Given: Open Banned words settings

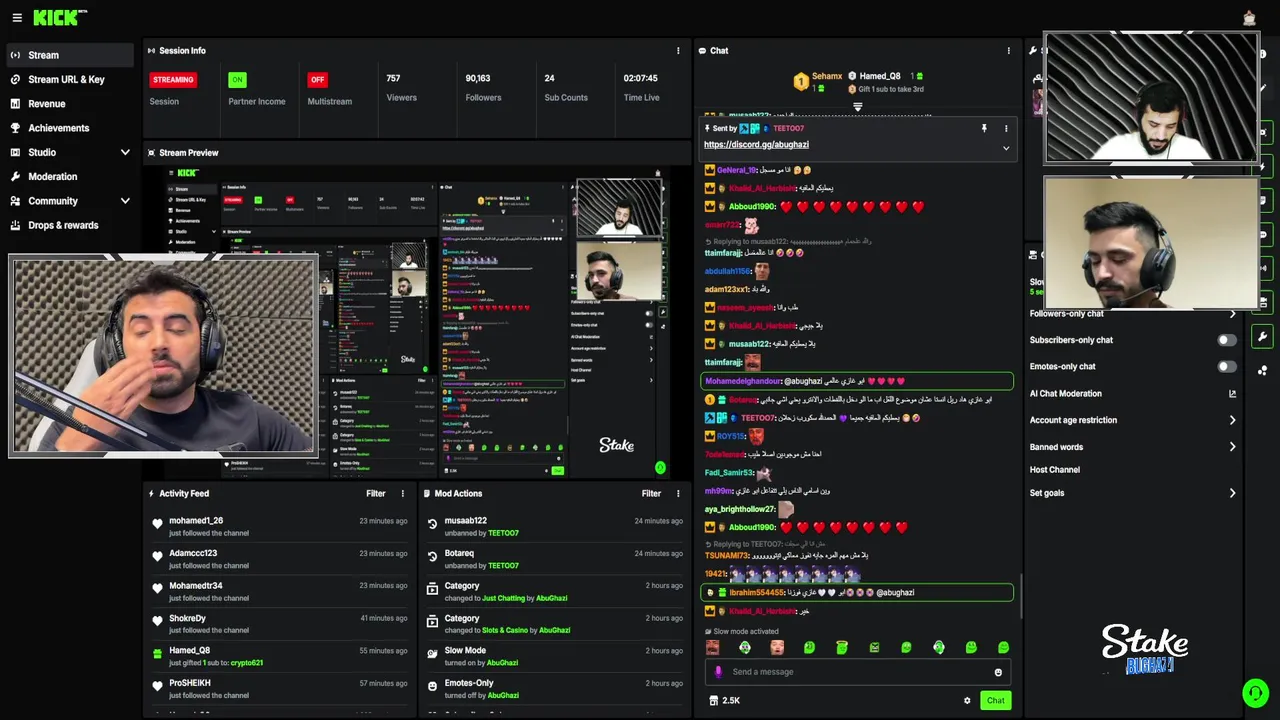Looking at the screenshot, I should [1133, 447].
